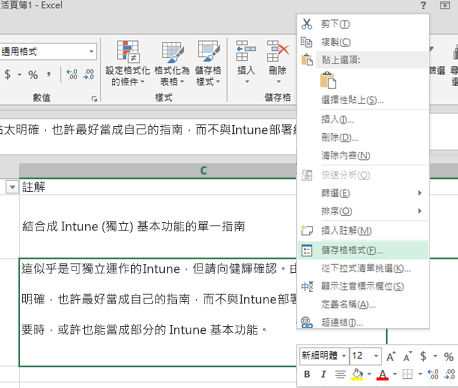Toggle Bold in mini toolbar
Viewport: 458px width, 388px height.
pos(307,374)
